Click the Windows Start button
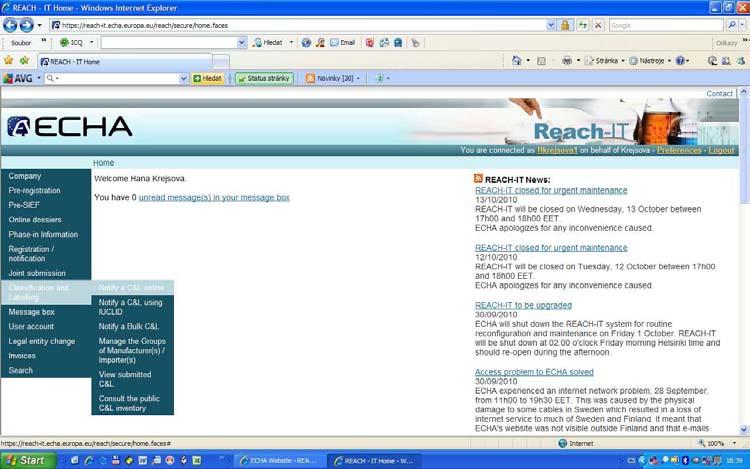 point(28,460)
